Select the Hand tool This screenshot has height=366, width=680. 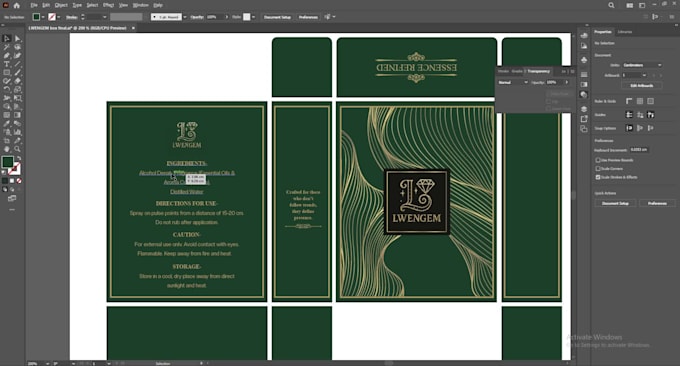7,149
